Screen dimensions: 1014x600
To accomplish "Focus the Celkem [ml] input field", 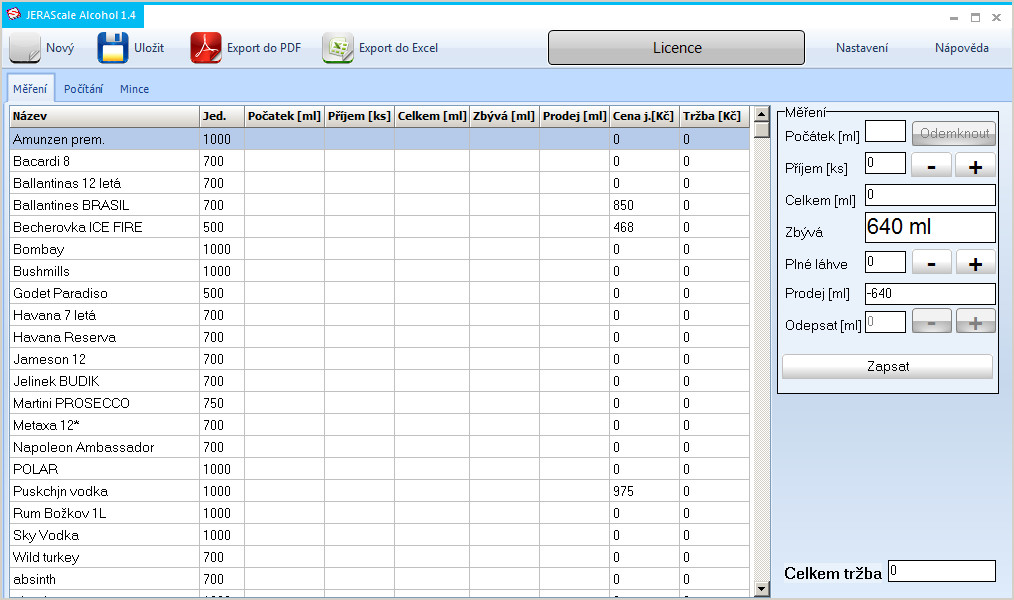I will click(930, 195).
